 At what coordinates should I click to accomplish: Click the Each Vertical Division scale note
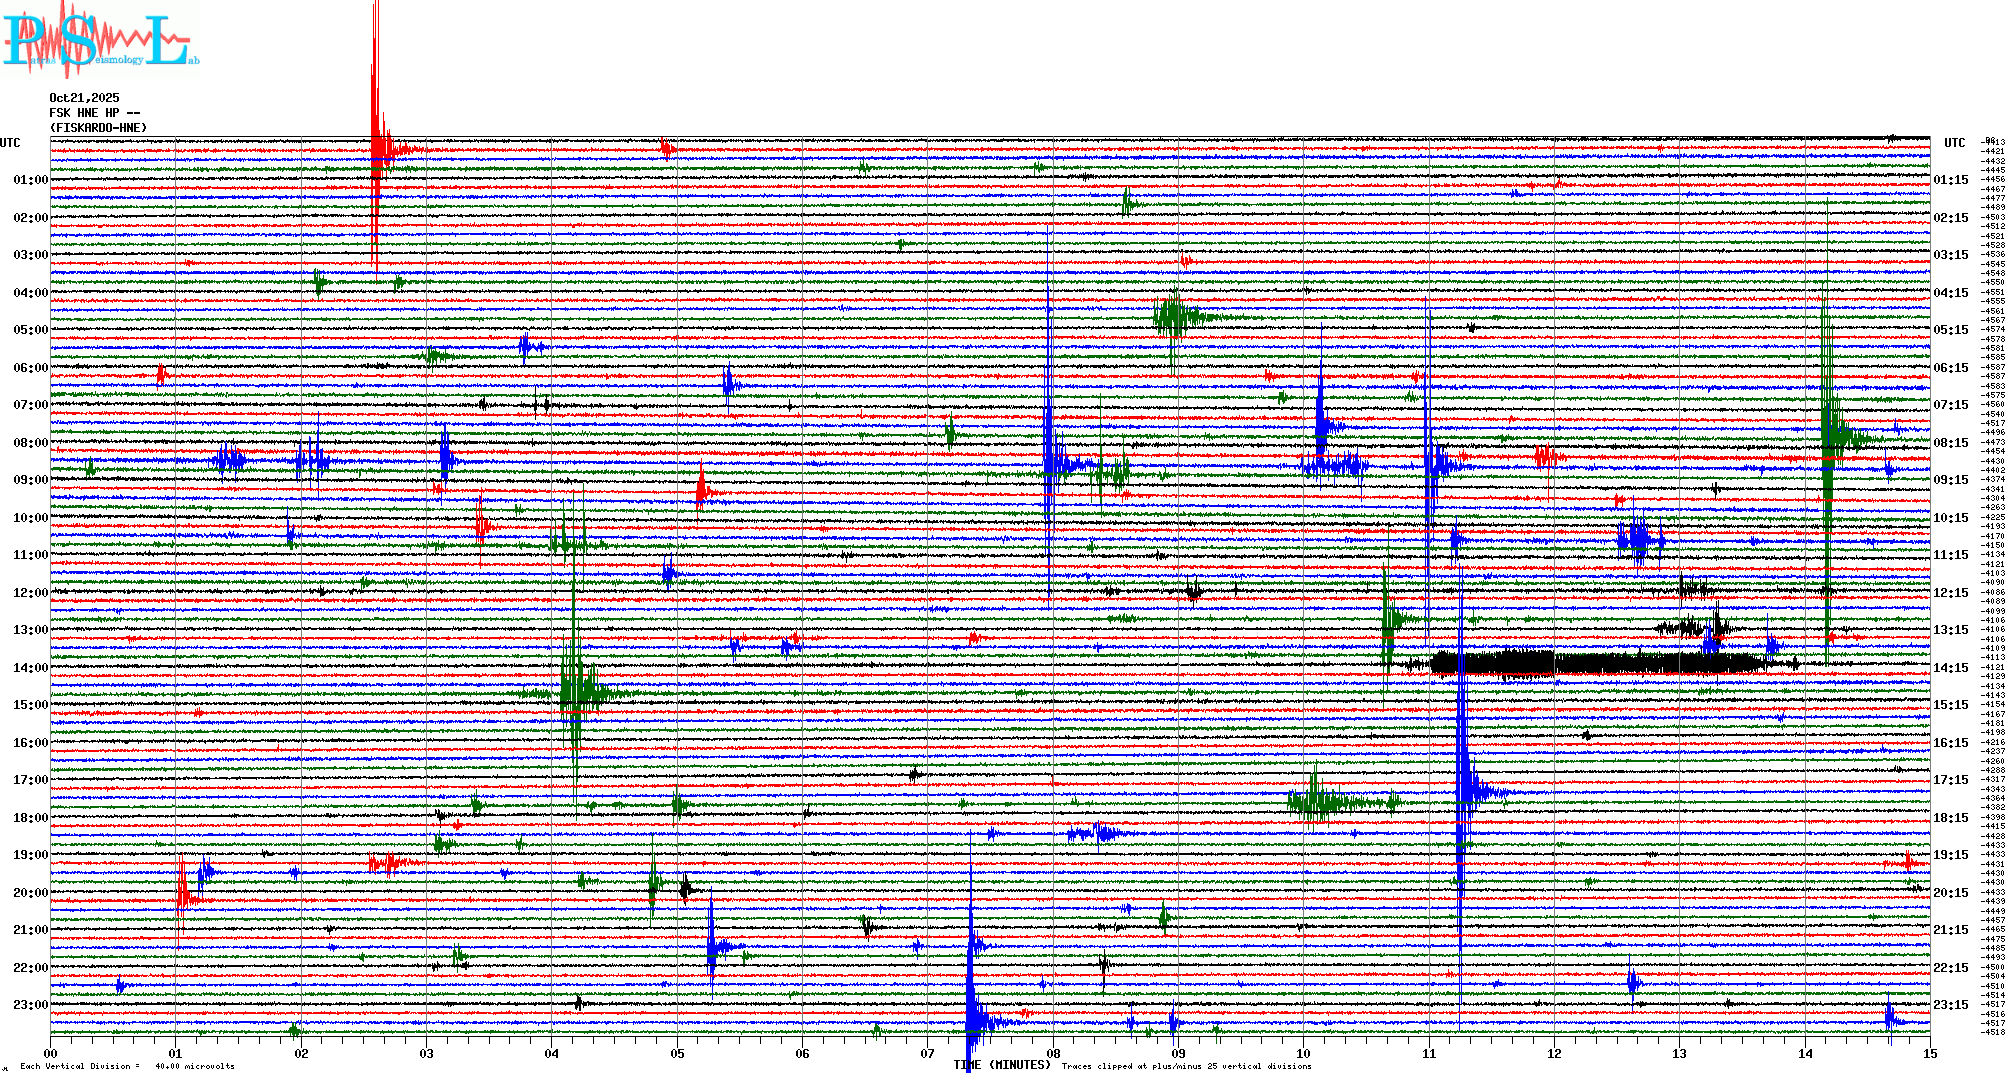pos(127,1066)
